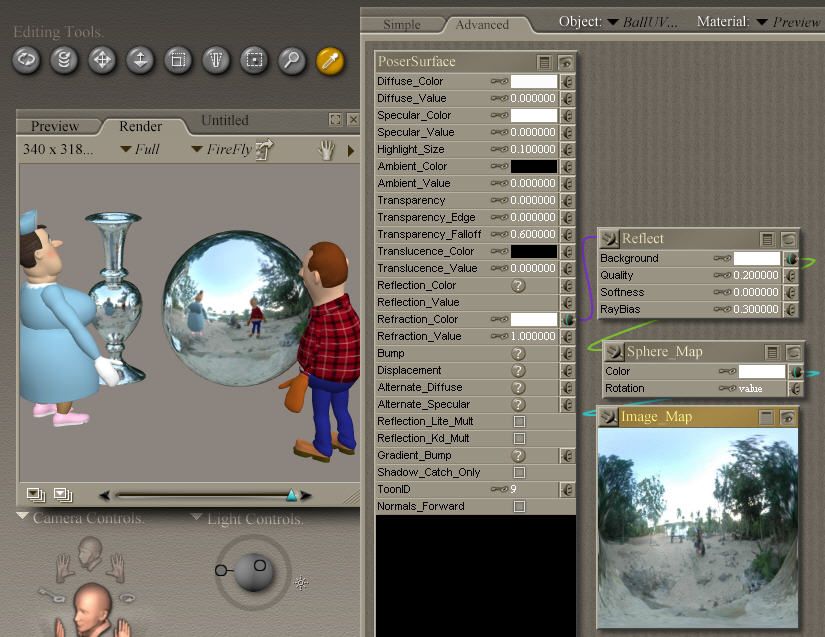Select the Magnifier tool
The height and width of the screenshot is (637, 825).
[292, 60]
